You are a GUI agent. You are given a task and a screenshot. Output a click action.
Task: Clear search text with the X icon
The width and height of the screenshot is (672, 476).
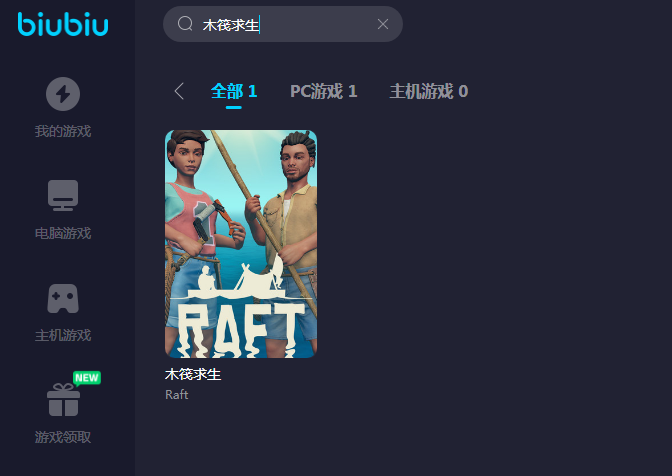tap(383, 24)
